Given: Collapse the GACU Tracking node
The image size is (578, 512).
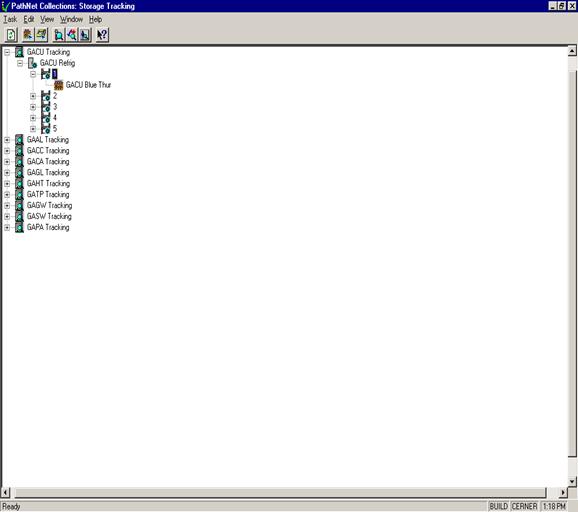Looking at the screenshot, I should 7,52.
